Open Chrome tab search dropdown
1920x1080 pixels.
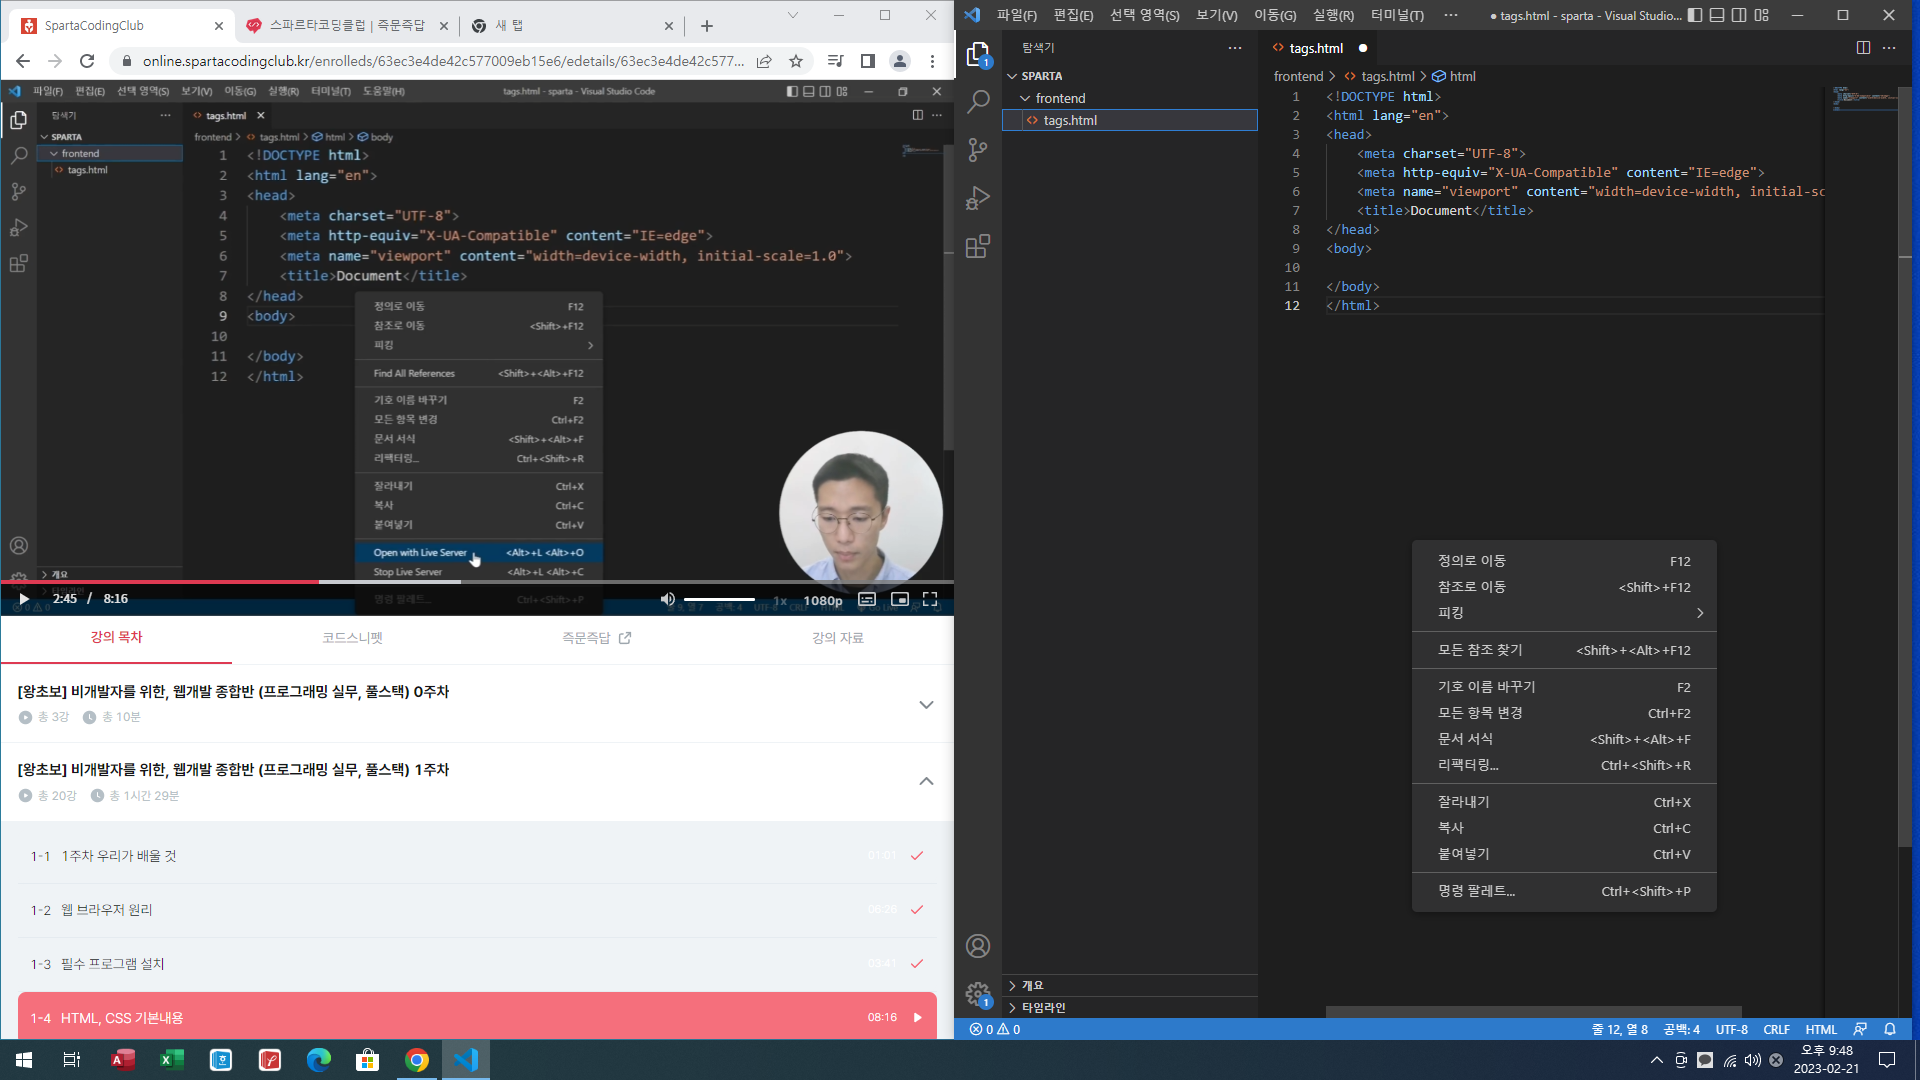[x=793, y=15]
